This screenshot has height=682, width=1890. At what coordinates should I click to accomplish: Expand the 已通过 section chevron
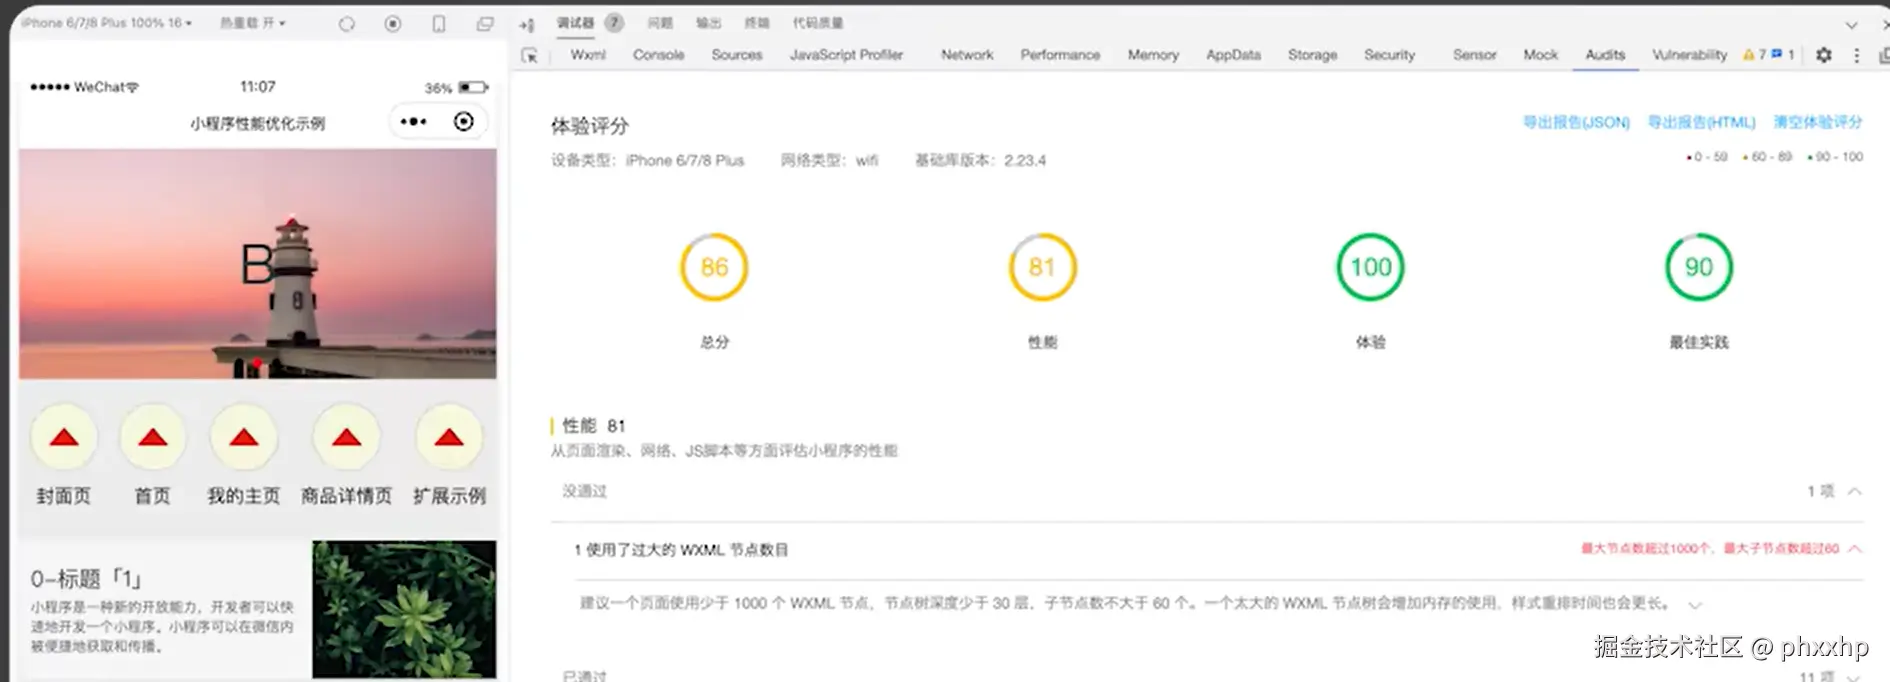pos(1855,677)
